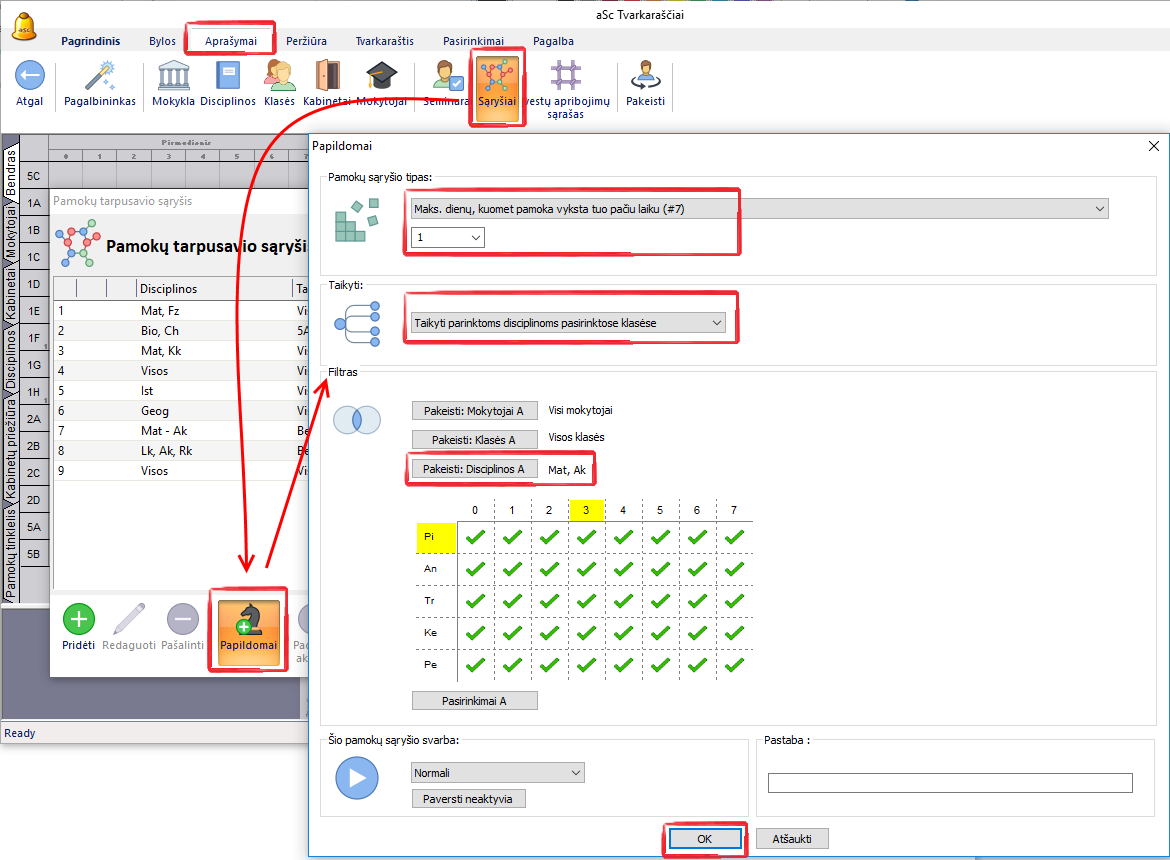
Task: Click the Atgal back arrow icon
Action: point(29,77)
